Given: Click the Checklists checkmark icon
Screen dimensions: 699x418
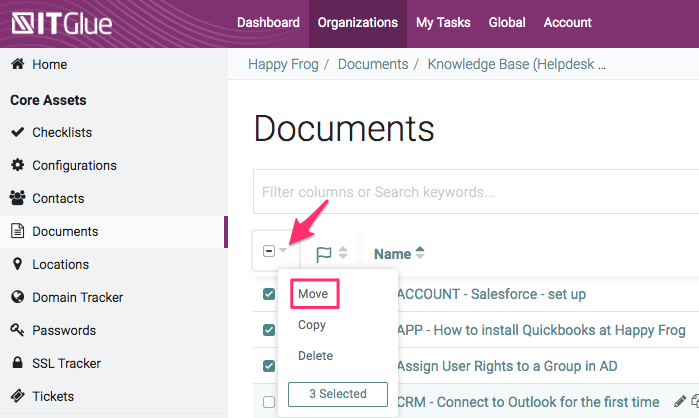Looking at the screenshot, I should (x=17, y=132).
